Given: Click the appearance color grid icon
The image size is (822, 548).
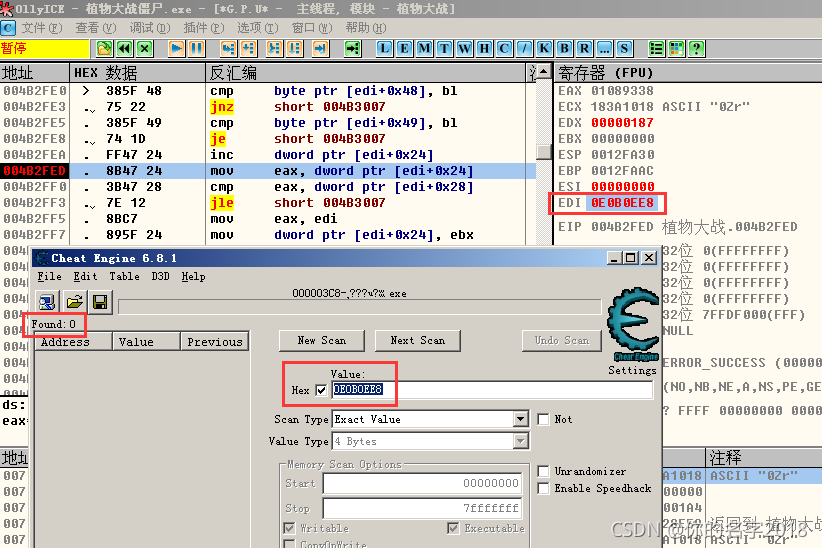Looking at the screenshot, I should (x=676, y=49).
